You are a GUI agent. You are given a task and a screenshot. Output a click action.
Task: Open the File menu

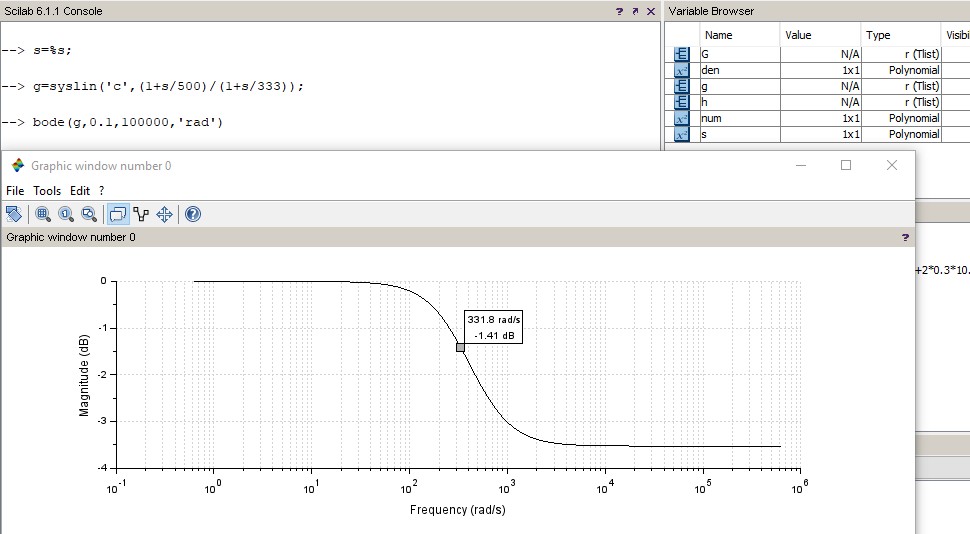[15, 190]
